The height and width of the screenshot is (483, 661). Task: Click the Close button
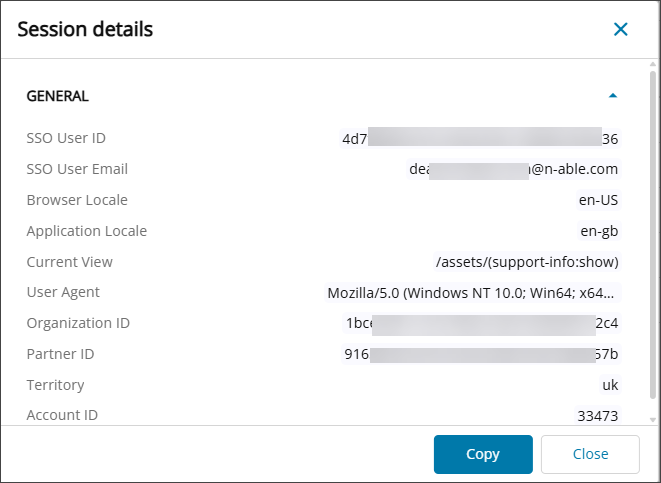point(590,454)
